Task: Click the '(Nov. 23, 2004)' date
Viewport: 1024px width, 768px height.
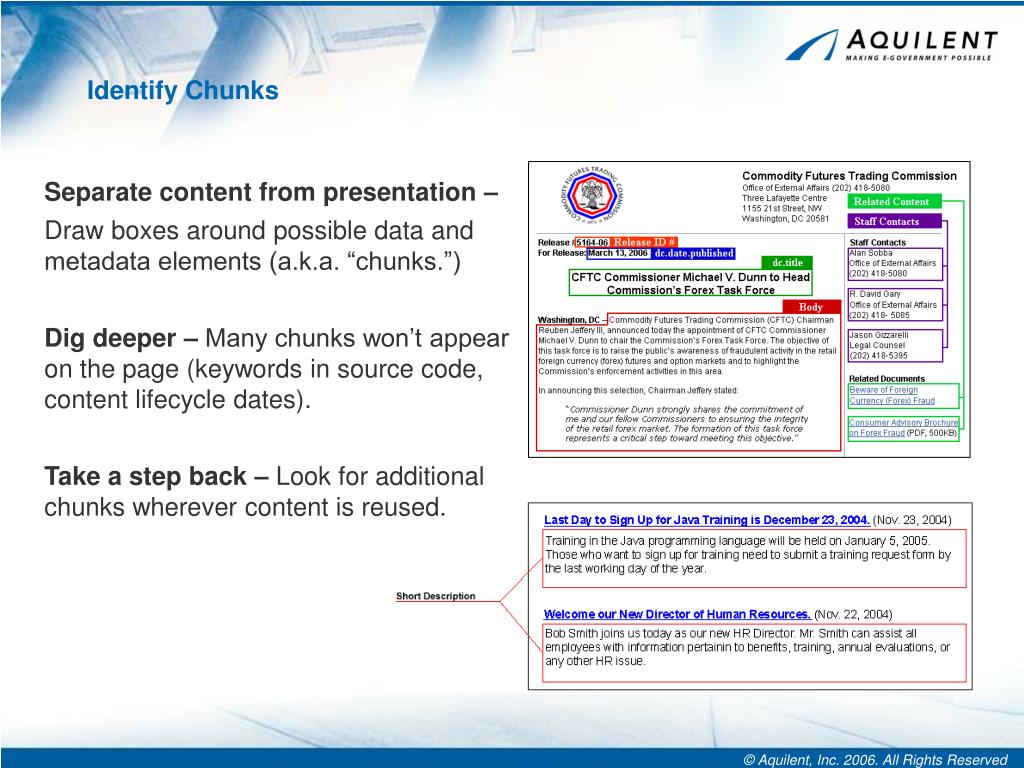Action: pyautogui.click(x=912, y=520)
